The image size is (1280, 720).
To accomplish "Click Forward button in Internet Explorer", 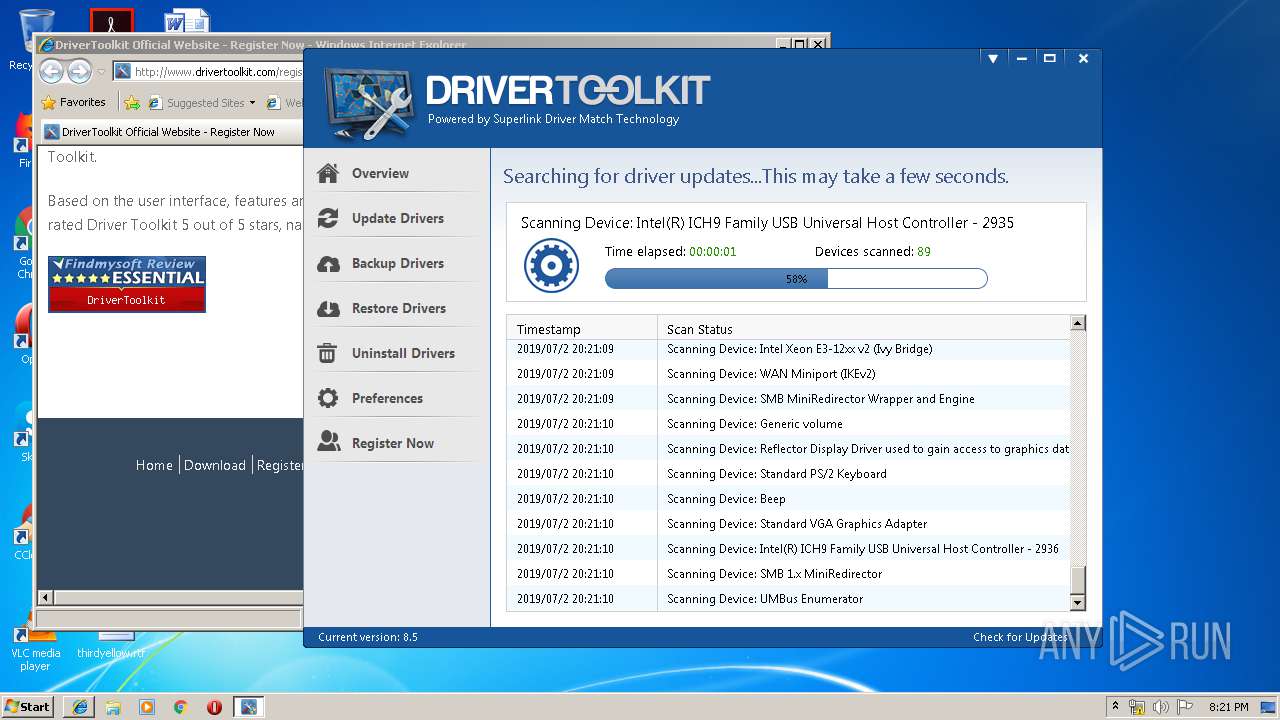I will (79, 71).
